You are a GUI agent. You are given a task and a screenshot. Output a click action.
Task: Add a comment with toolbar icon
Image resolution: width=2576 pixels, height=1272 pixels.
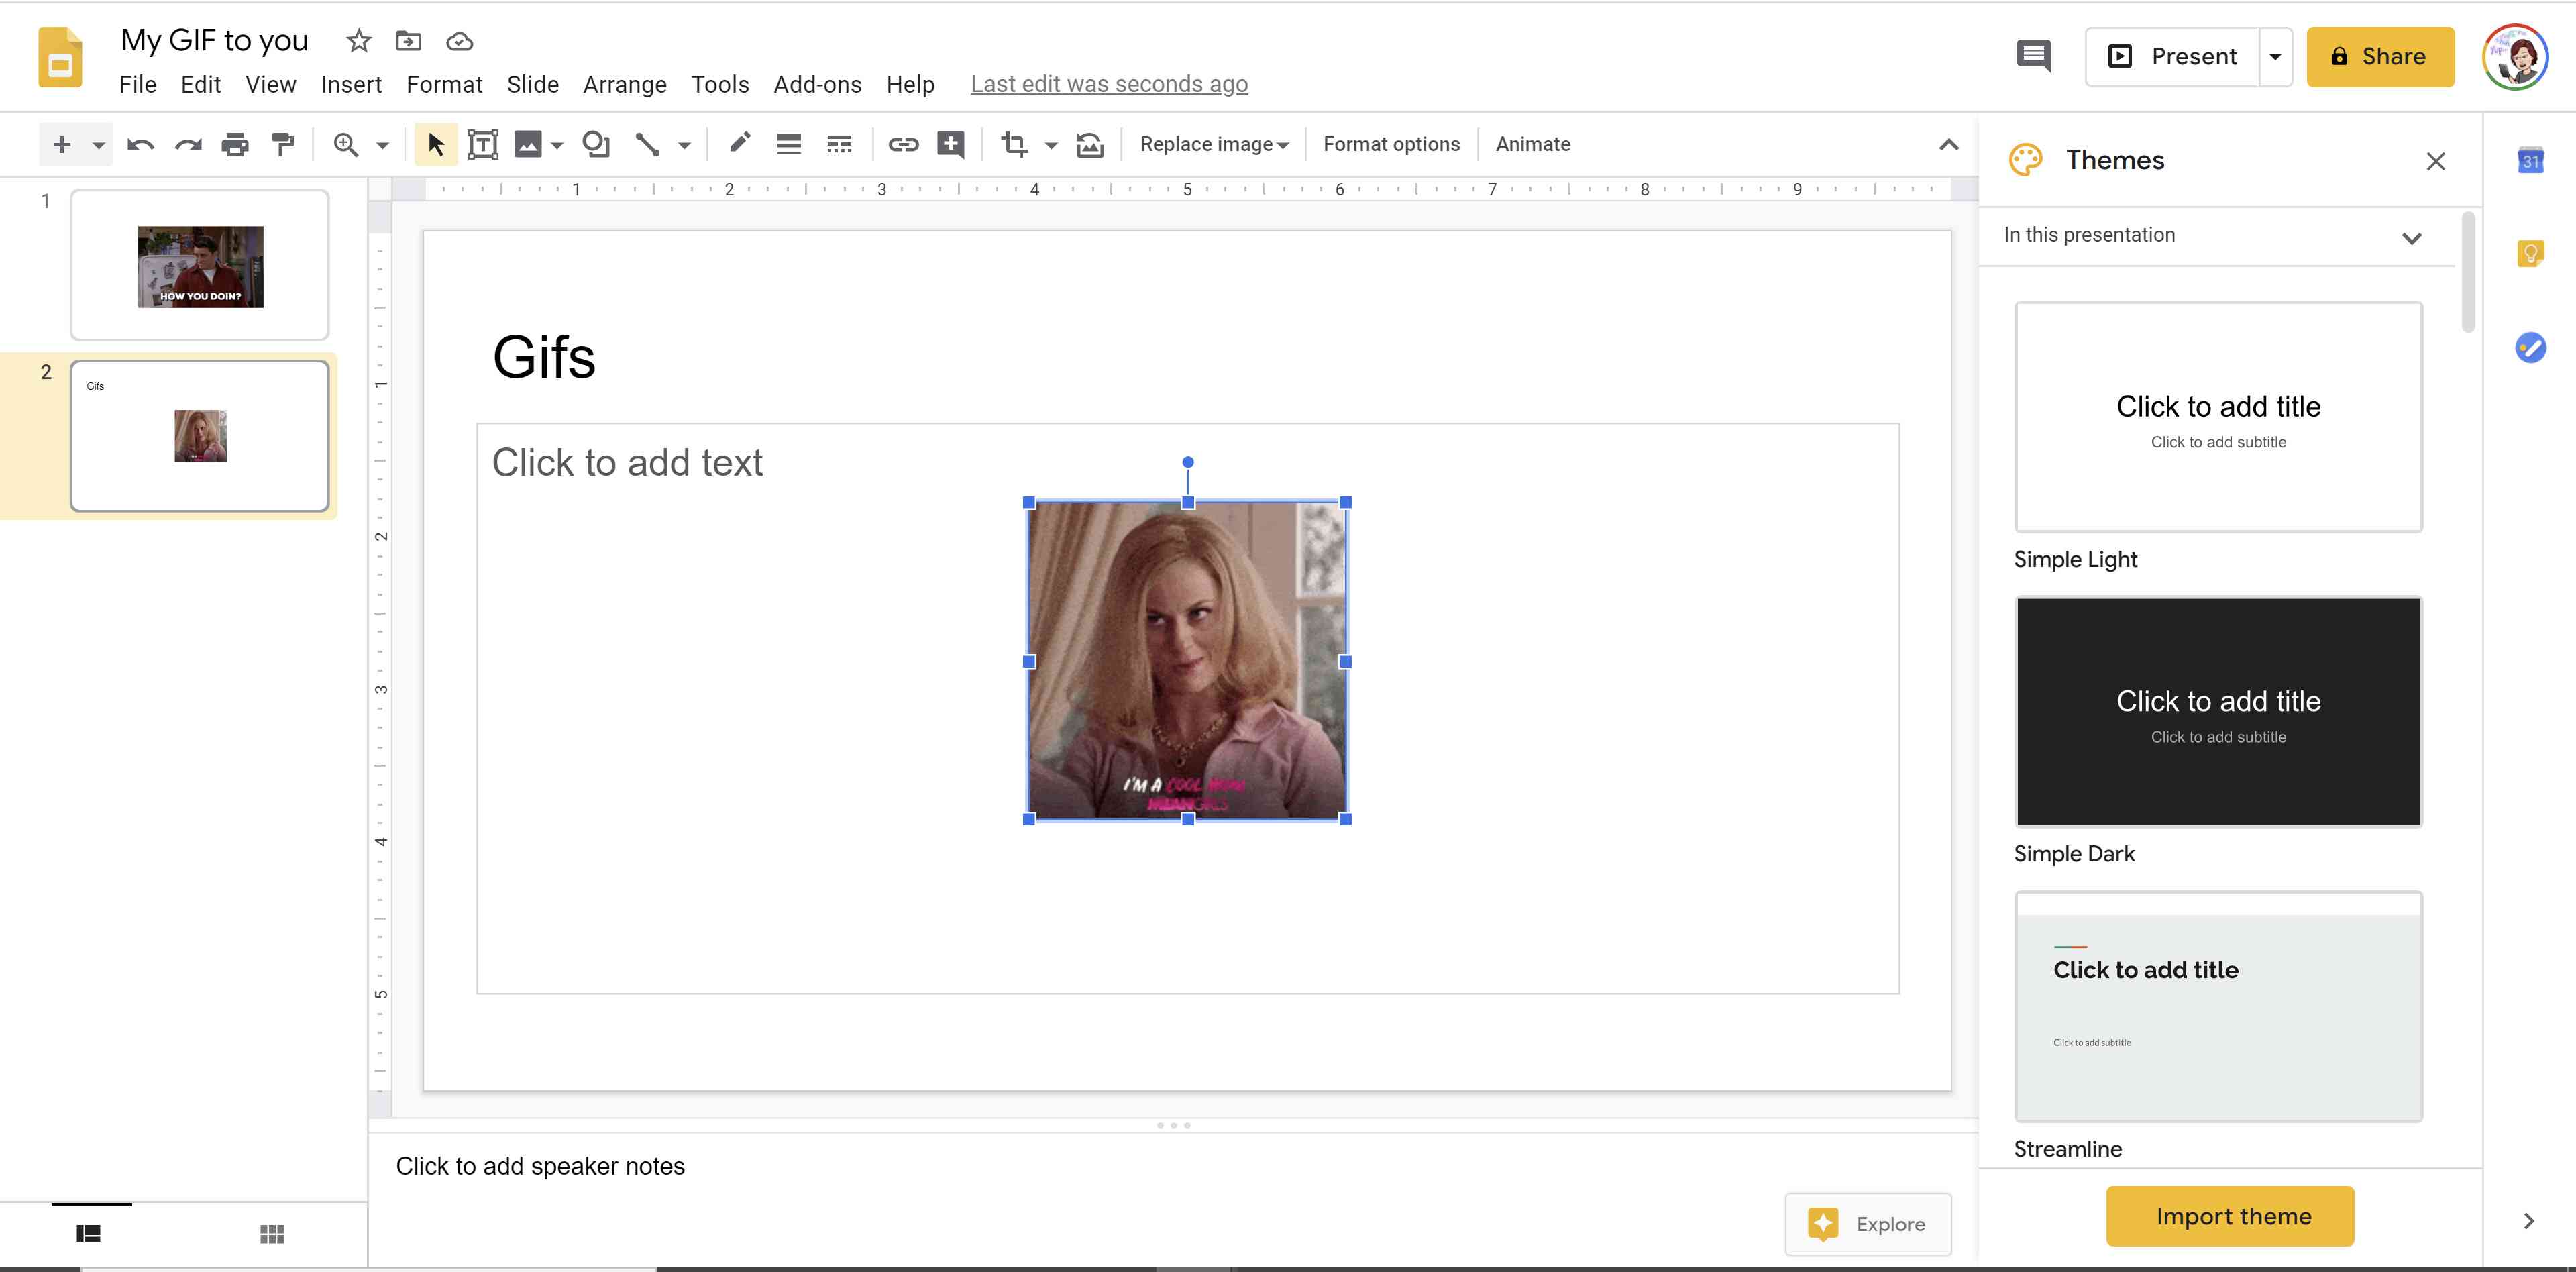951,145
